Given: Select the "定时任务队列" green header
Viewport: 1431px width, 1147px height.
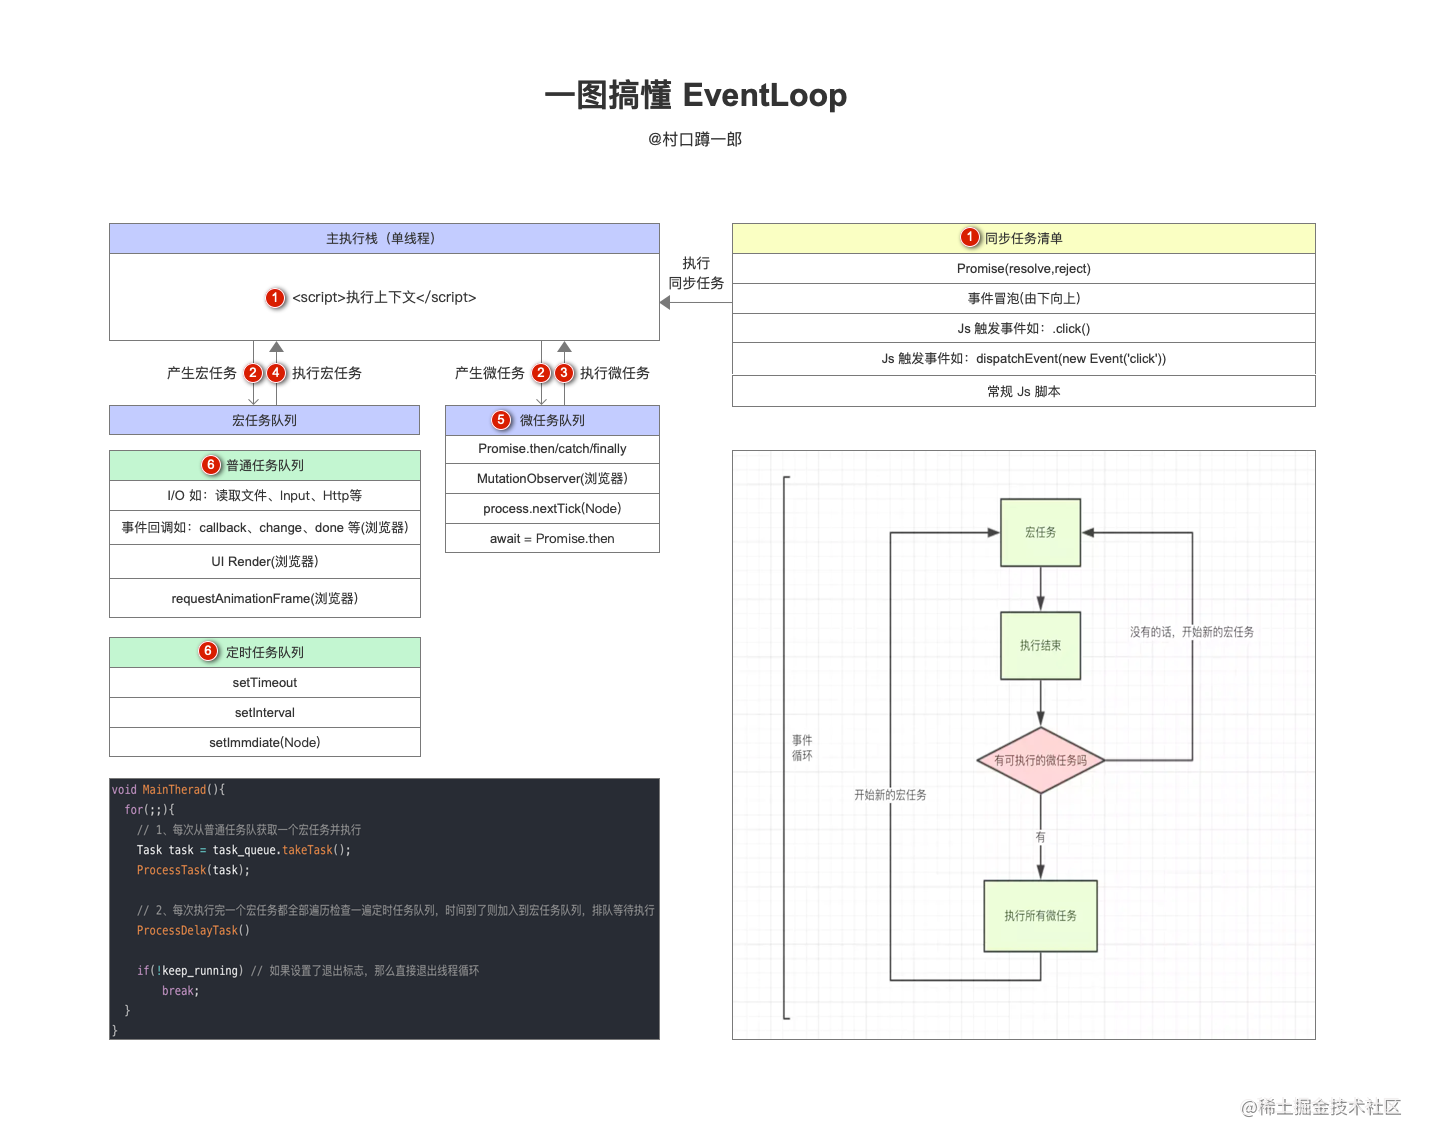Looking at the screenshot, I should 265,652.
